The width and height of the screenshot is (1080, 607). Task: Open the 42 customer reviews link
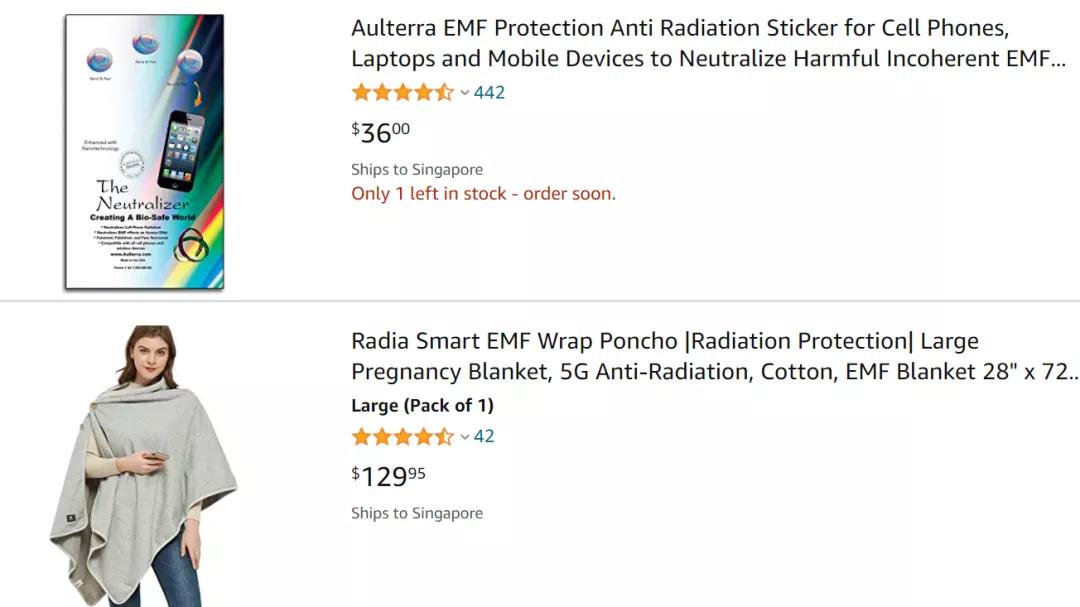pyautogui.click(x=484, y=437)
